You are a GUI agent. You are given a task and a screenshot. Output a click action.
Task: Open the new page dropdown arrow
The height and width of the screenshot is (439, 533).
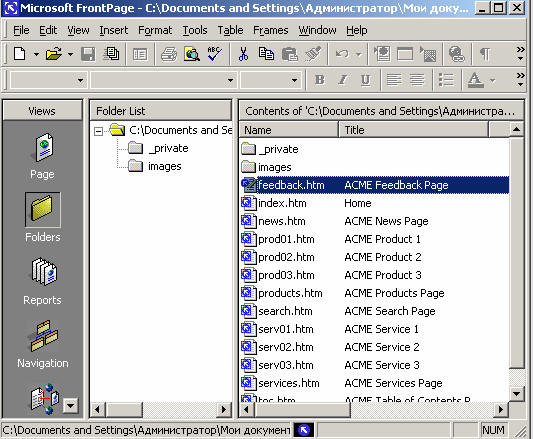click(36, 54)
